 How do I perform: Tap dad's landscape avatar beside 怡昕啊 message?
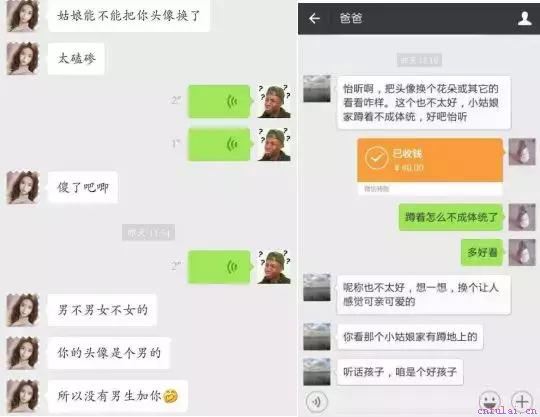tap(317, 88)
